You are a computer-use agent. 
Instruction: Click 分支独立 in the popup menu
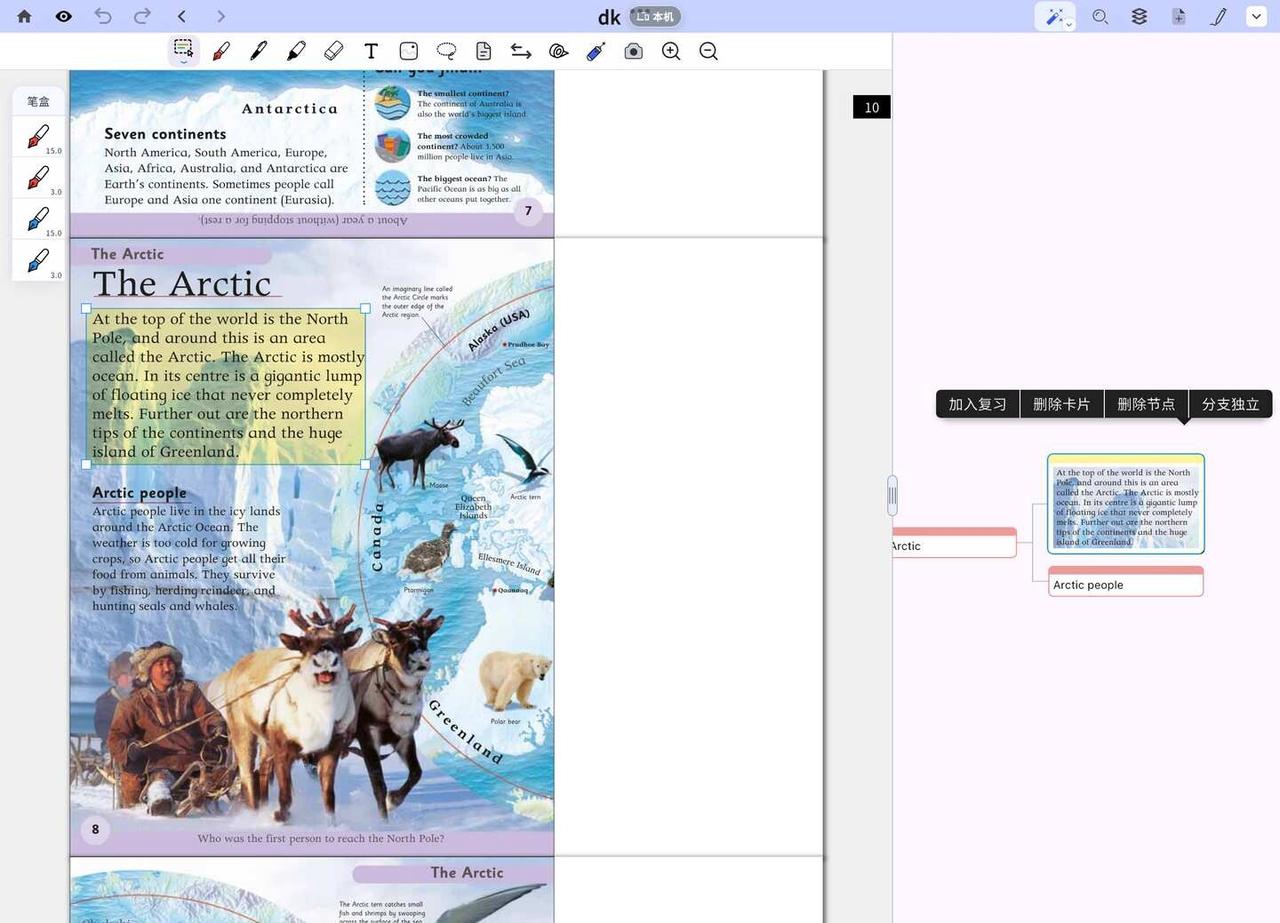1230,404
